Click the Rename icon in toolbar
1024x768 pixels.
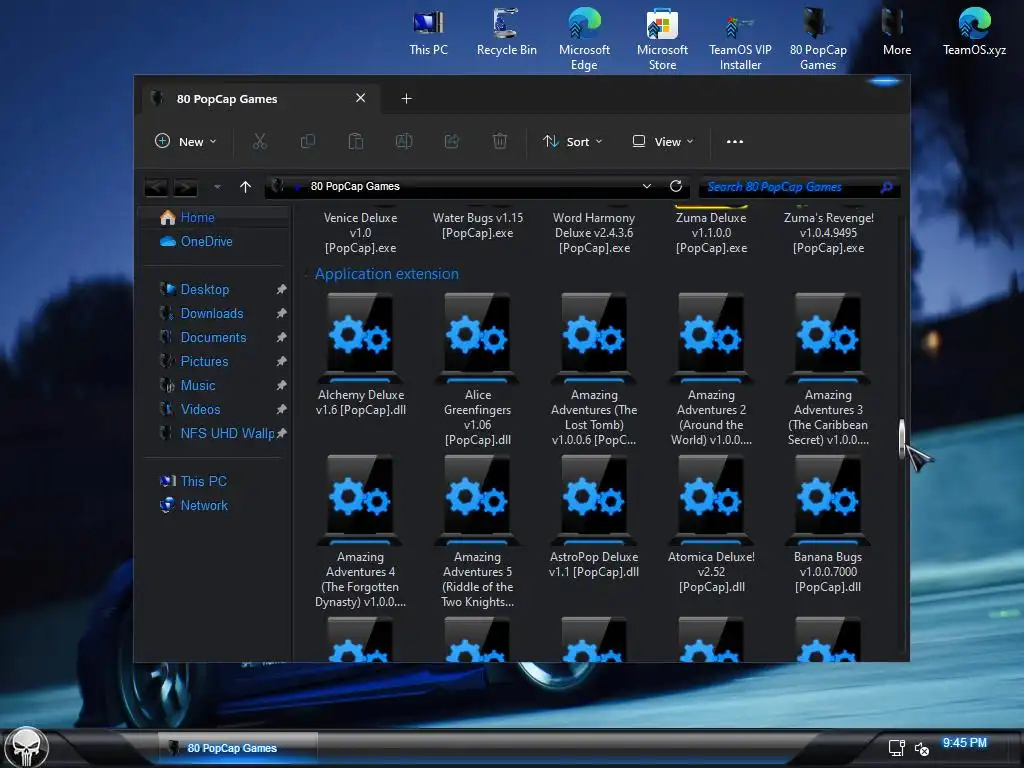(x=404, y=141)
